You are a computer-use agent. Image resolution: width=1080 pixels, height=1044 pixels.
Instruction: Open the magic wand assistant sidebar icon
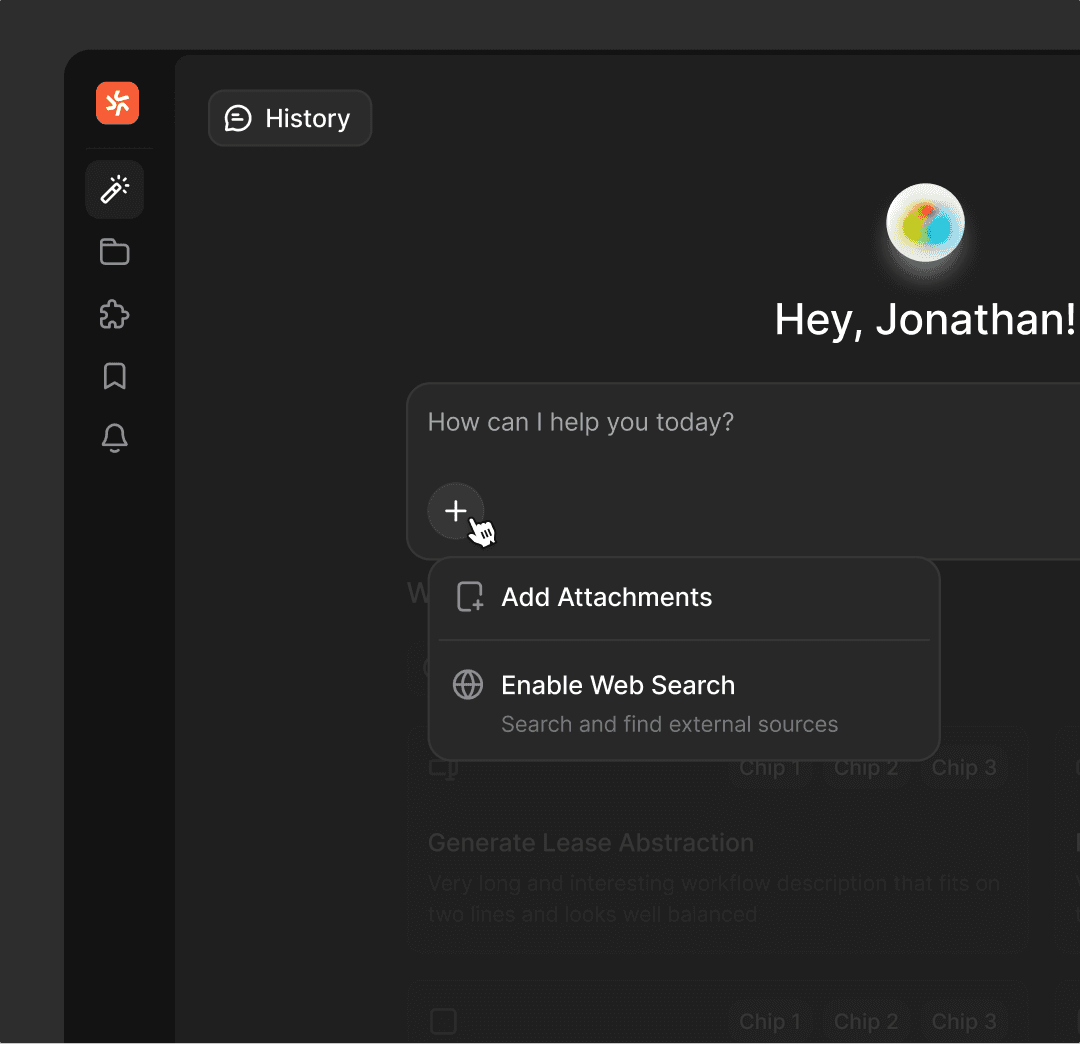tap(114, 189)
